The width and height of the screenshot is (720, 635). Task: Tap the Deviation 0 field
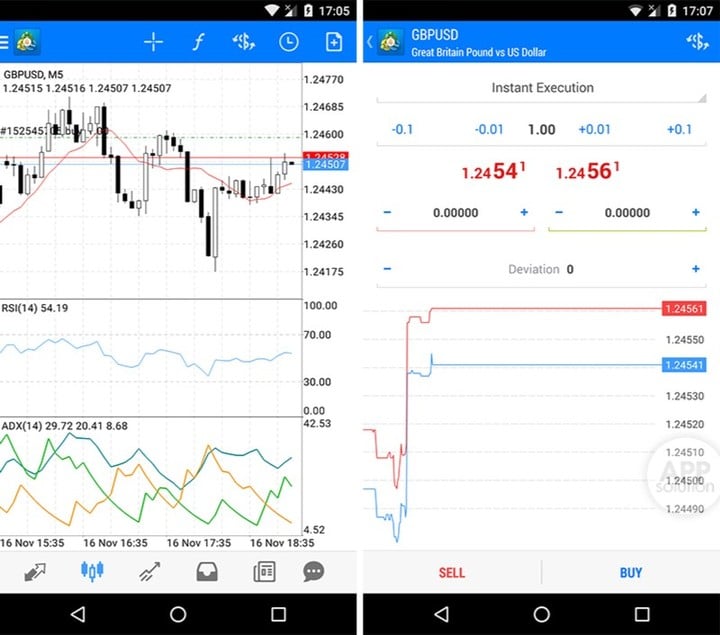click(541, 269)
